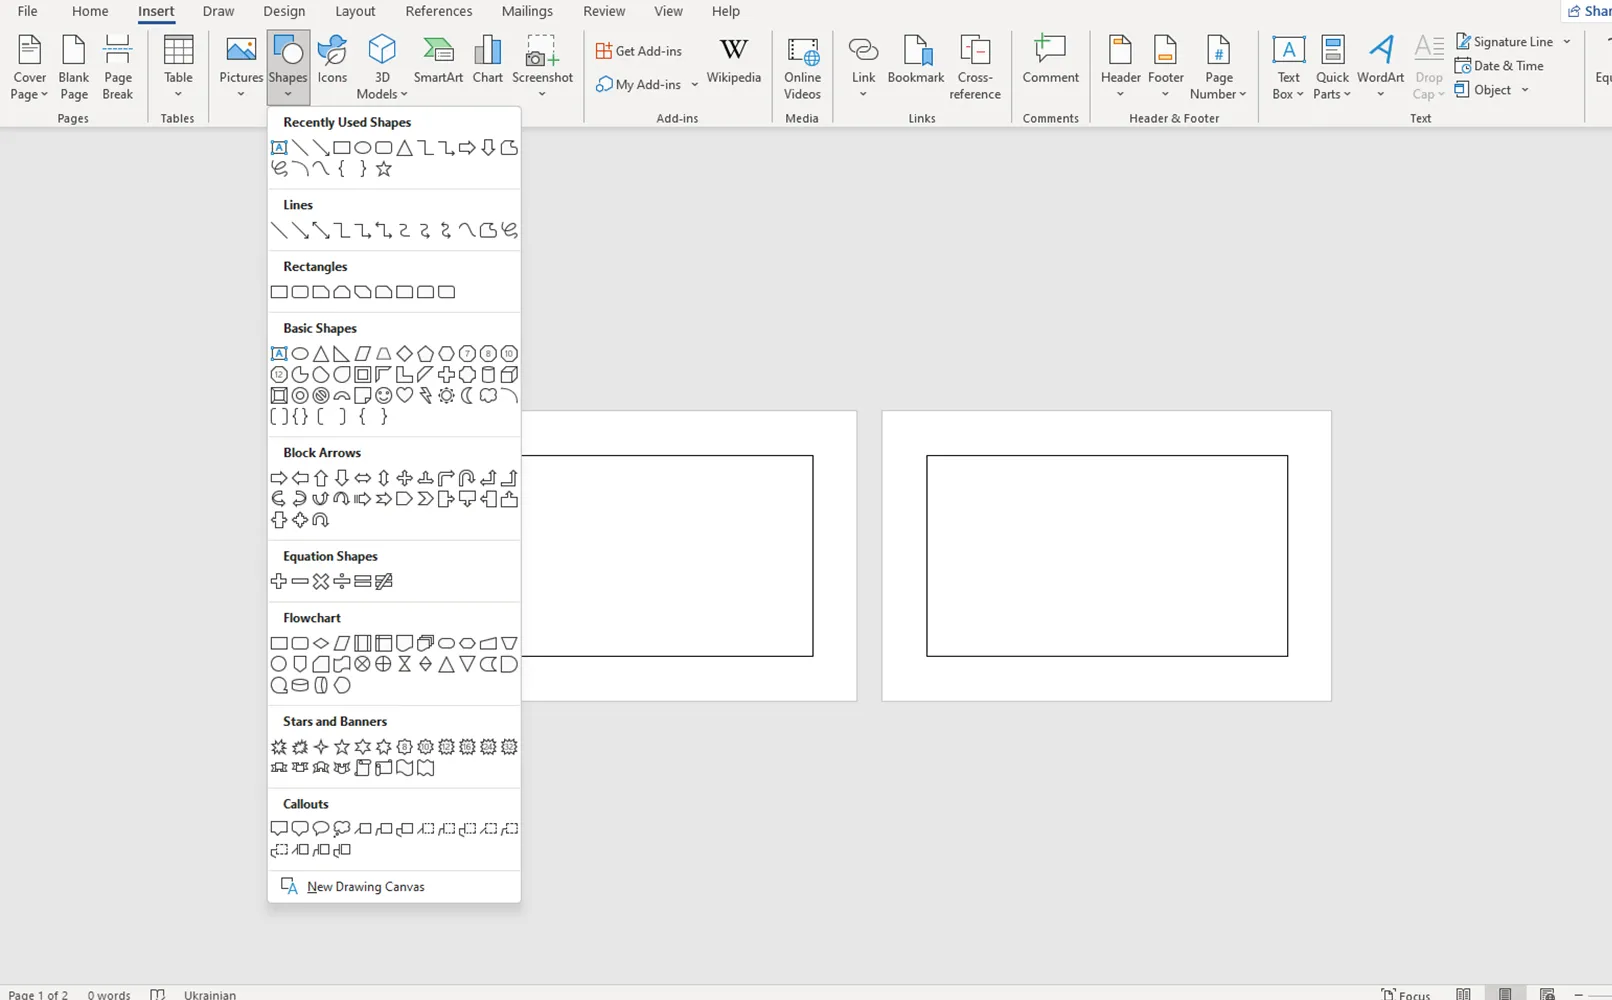Viewport: 1612px width, 1000px height.
Task: Select the Pentagon shape in Basic Shapes
Action: (425, 353)
